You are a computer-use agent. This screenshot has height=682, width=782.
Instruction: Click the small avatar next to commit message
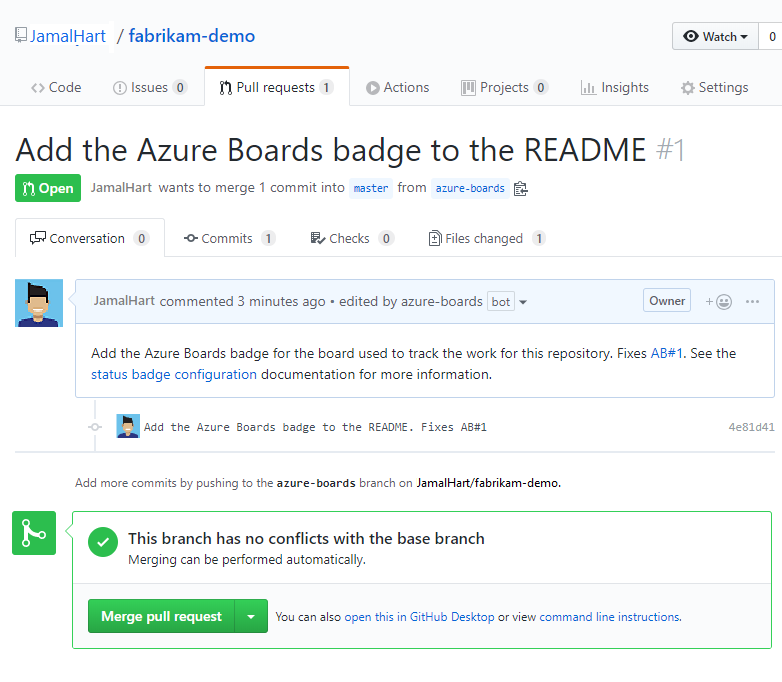click(x=128, y=426)
